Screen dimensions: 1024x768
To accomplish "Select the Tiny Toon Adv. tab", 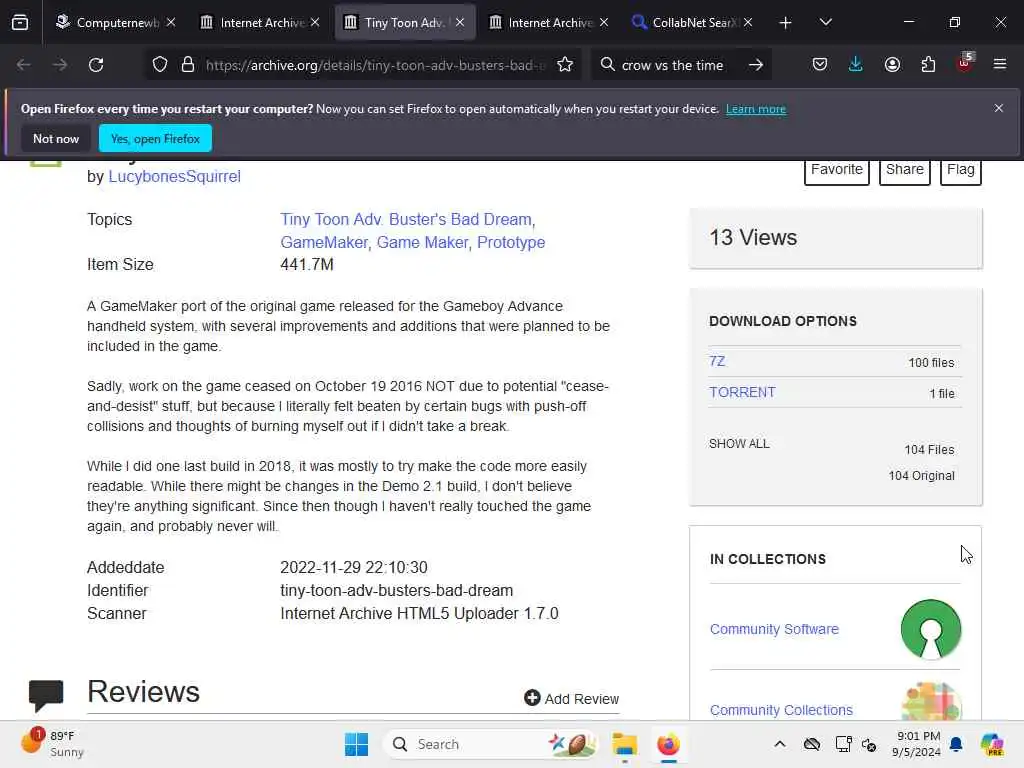I will click(x=404, y=22).
